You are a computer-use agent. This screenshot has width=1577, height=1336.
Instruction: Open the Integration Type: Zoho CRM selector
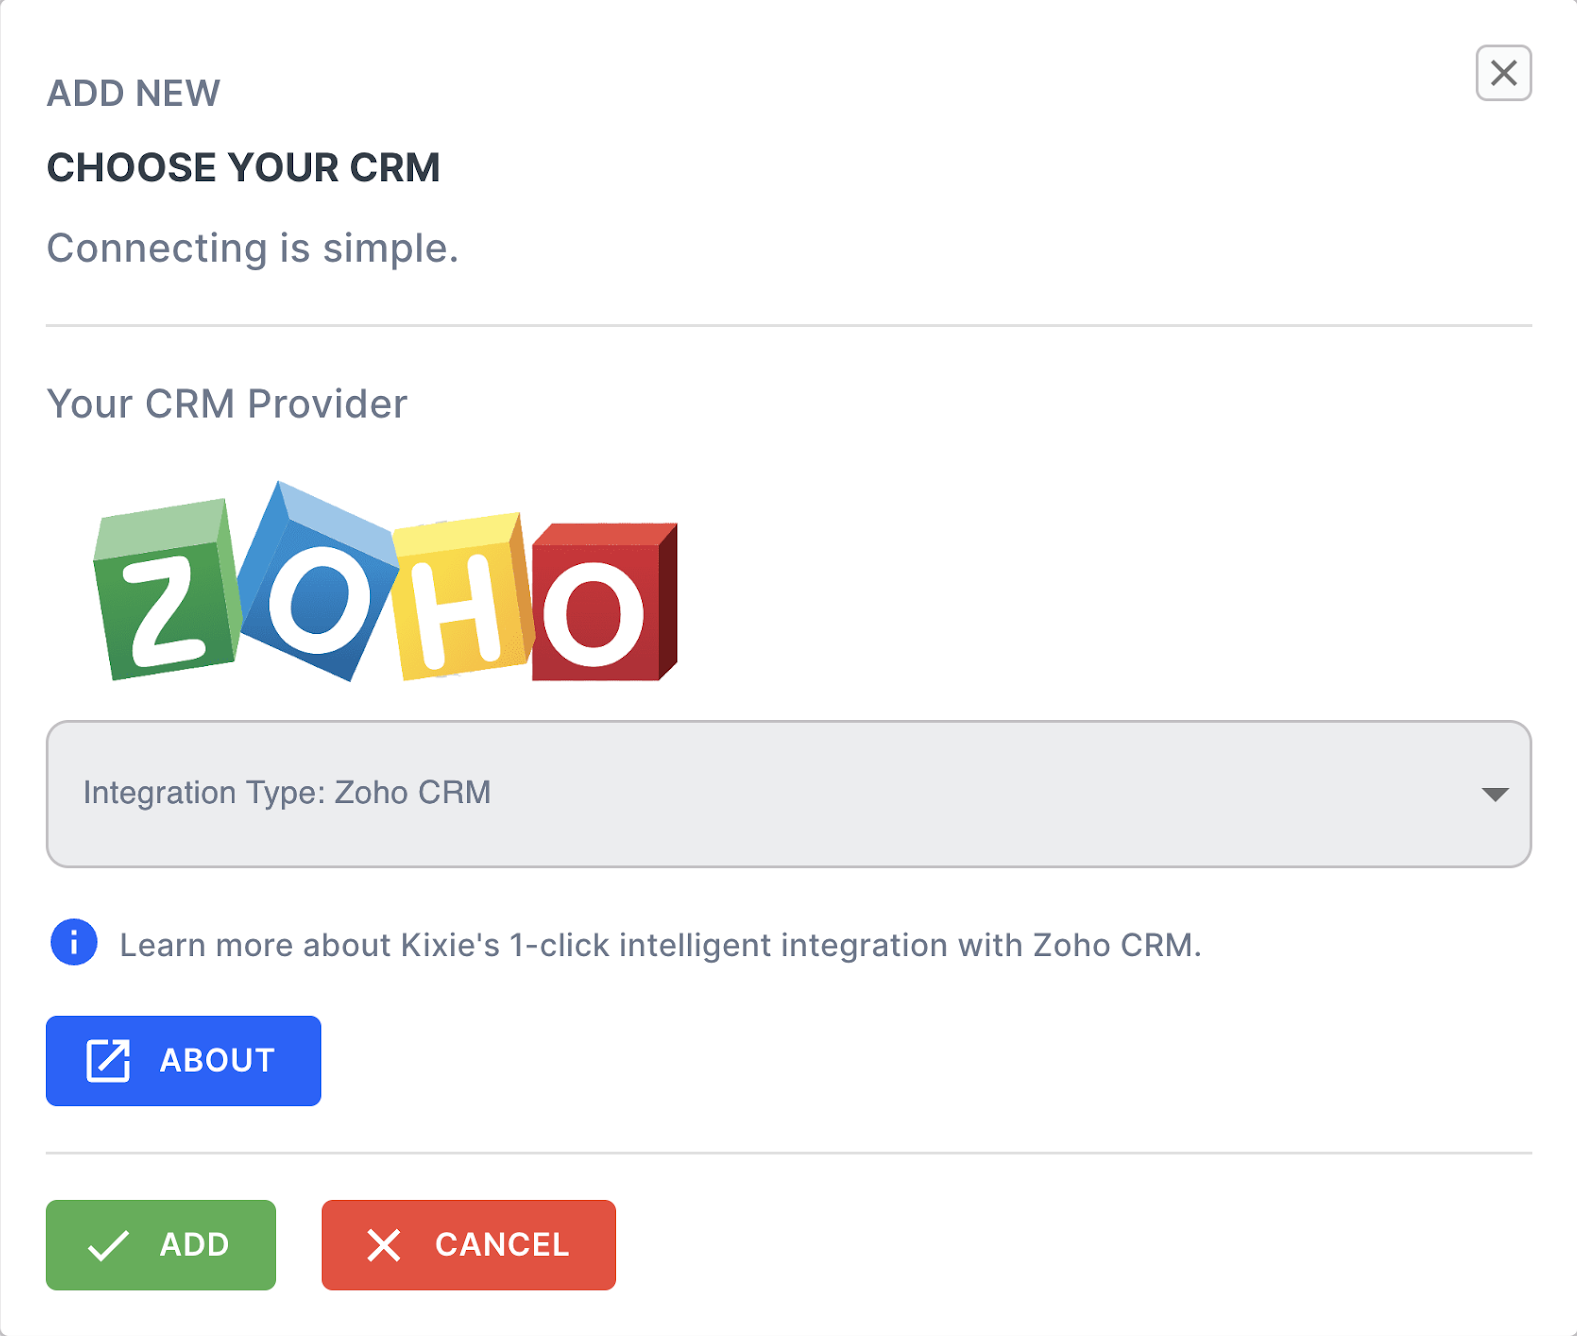click(788, 794)
